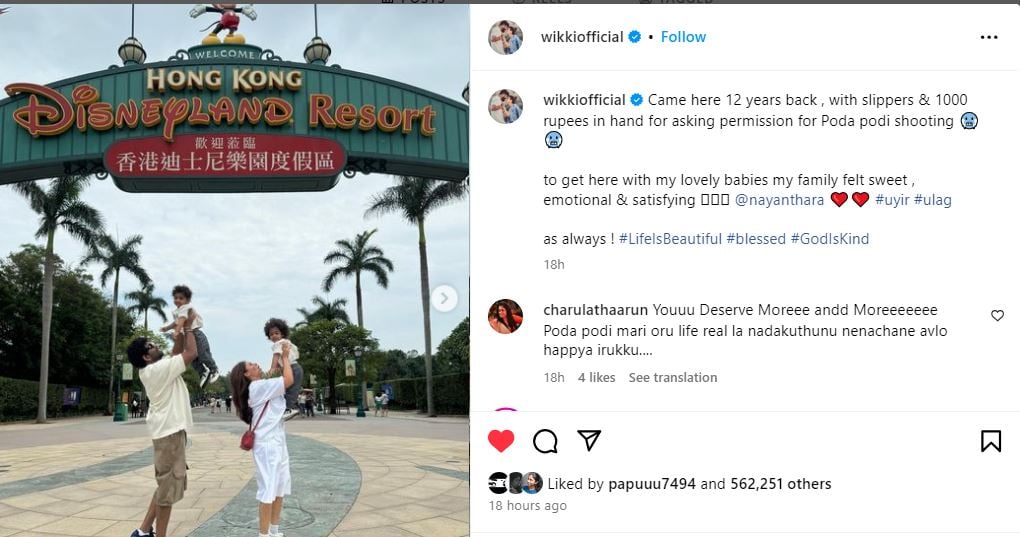Image resolution: width=1020 pixels, height=537 pixels.
Task: Open papuuu7494 liker profile
Action: click(652, 484)
